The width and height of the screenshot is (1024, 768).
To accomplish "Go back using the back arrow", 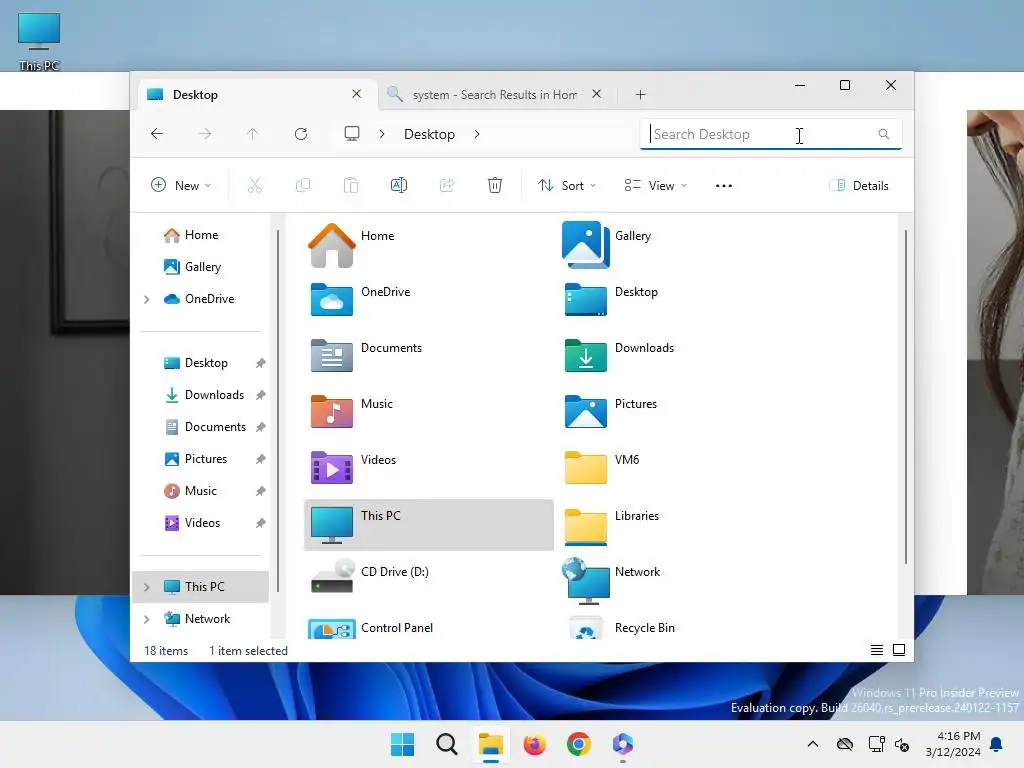I will pos(157,134).
